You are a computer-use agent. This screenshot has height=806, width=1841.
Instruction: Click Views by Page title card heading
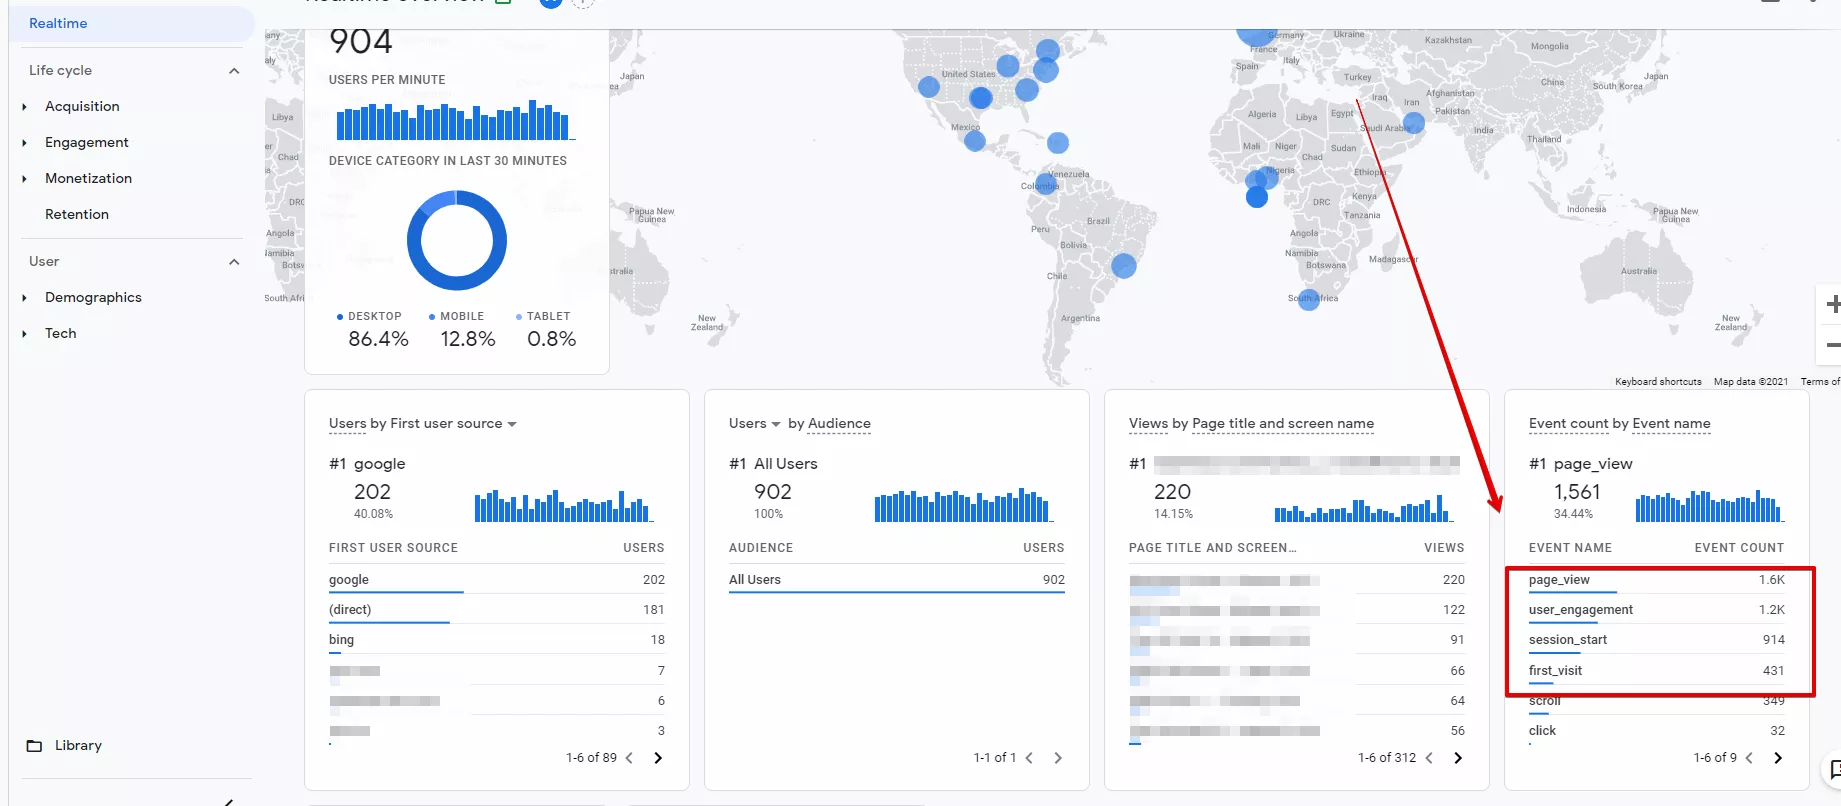pos(1251,424)
